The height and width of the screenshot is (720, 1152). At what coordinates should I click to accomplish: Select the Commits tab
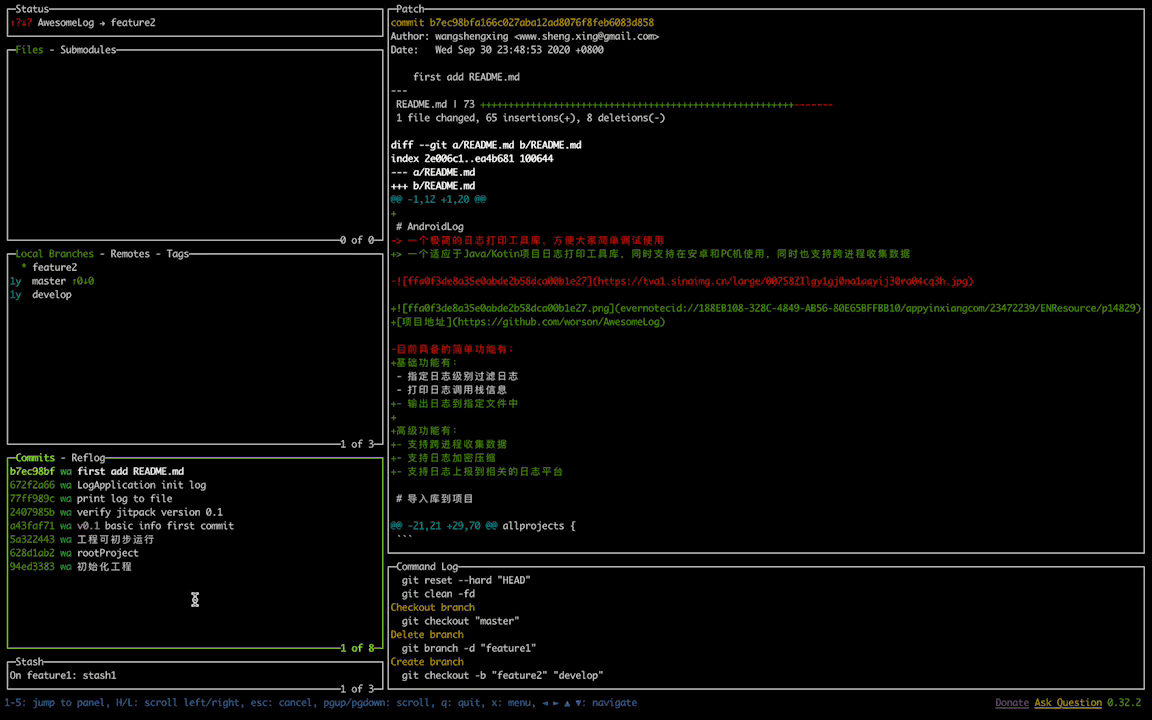[x=35, y=458]
